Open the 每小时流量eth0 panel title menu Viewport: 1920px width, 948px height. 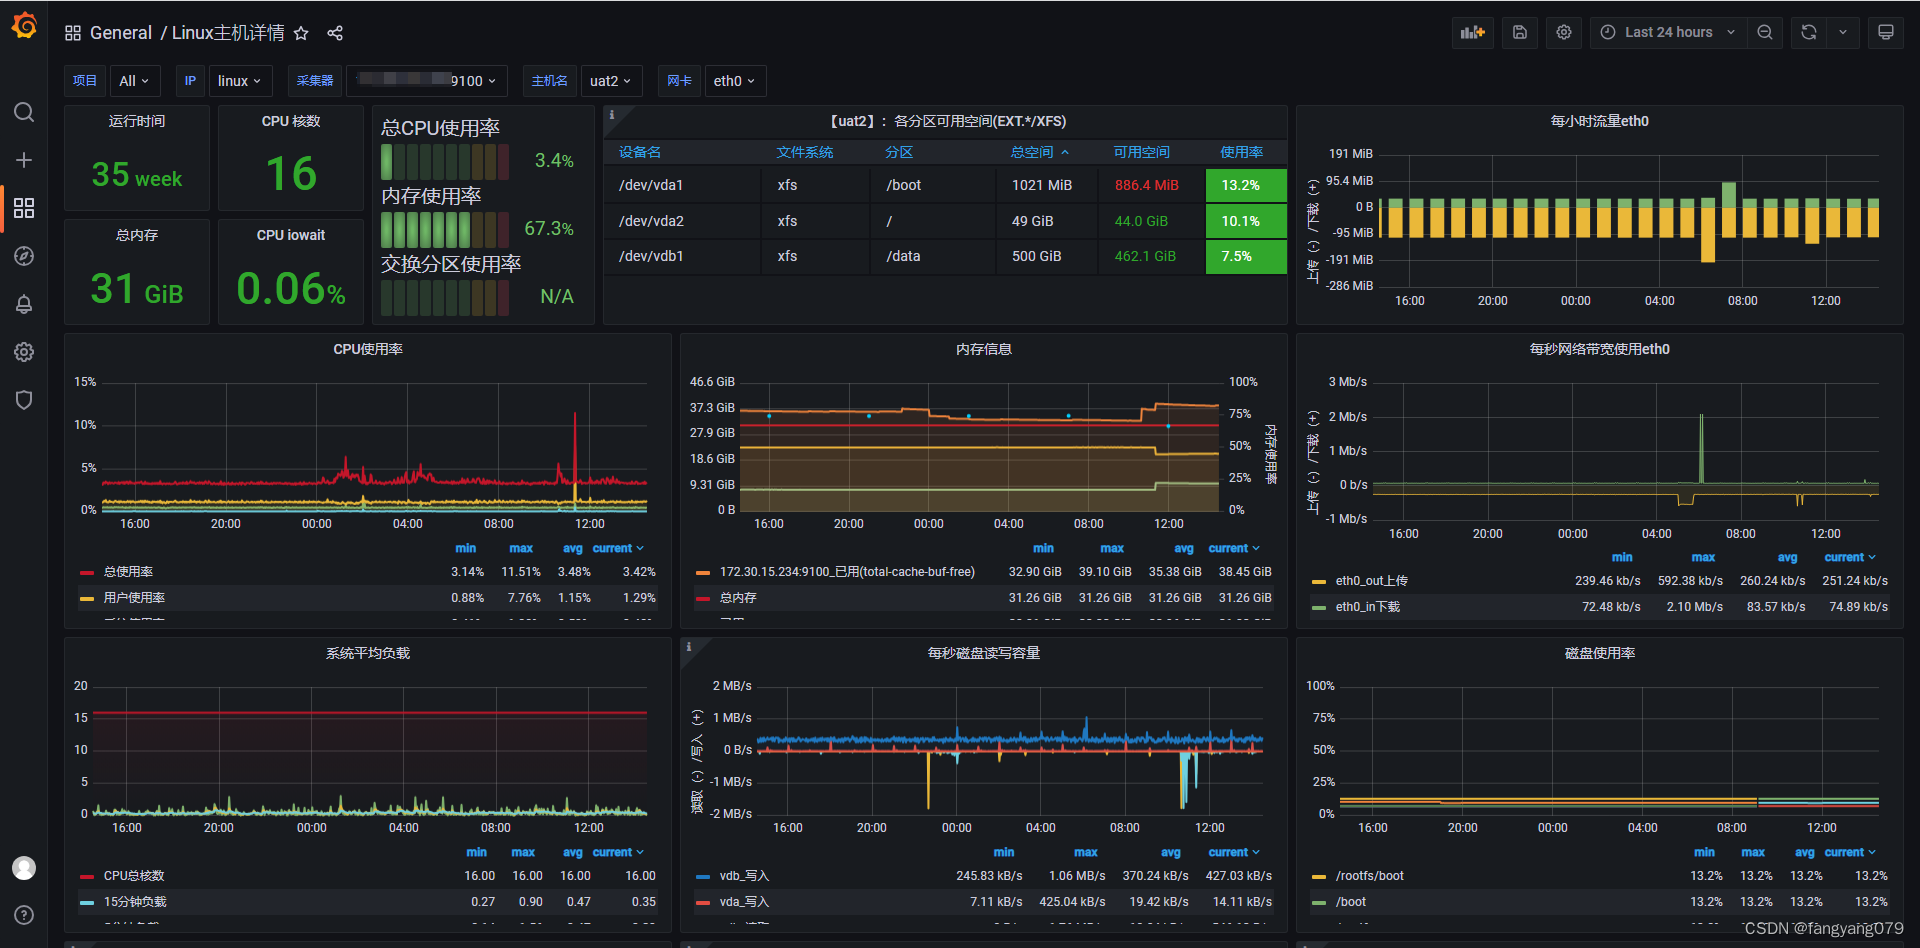(x=1600, y=121)
